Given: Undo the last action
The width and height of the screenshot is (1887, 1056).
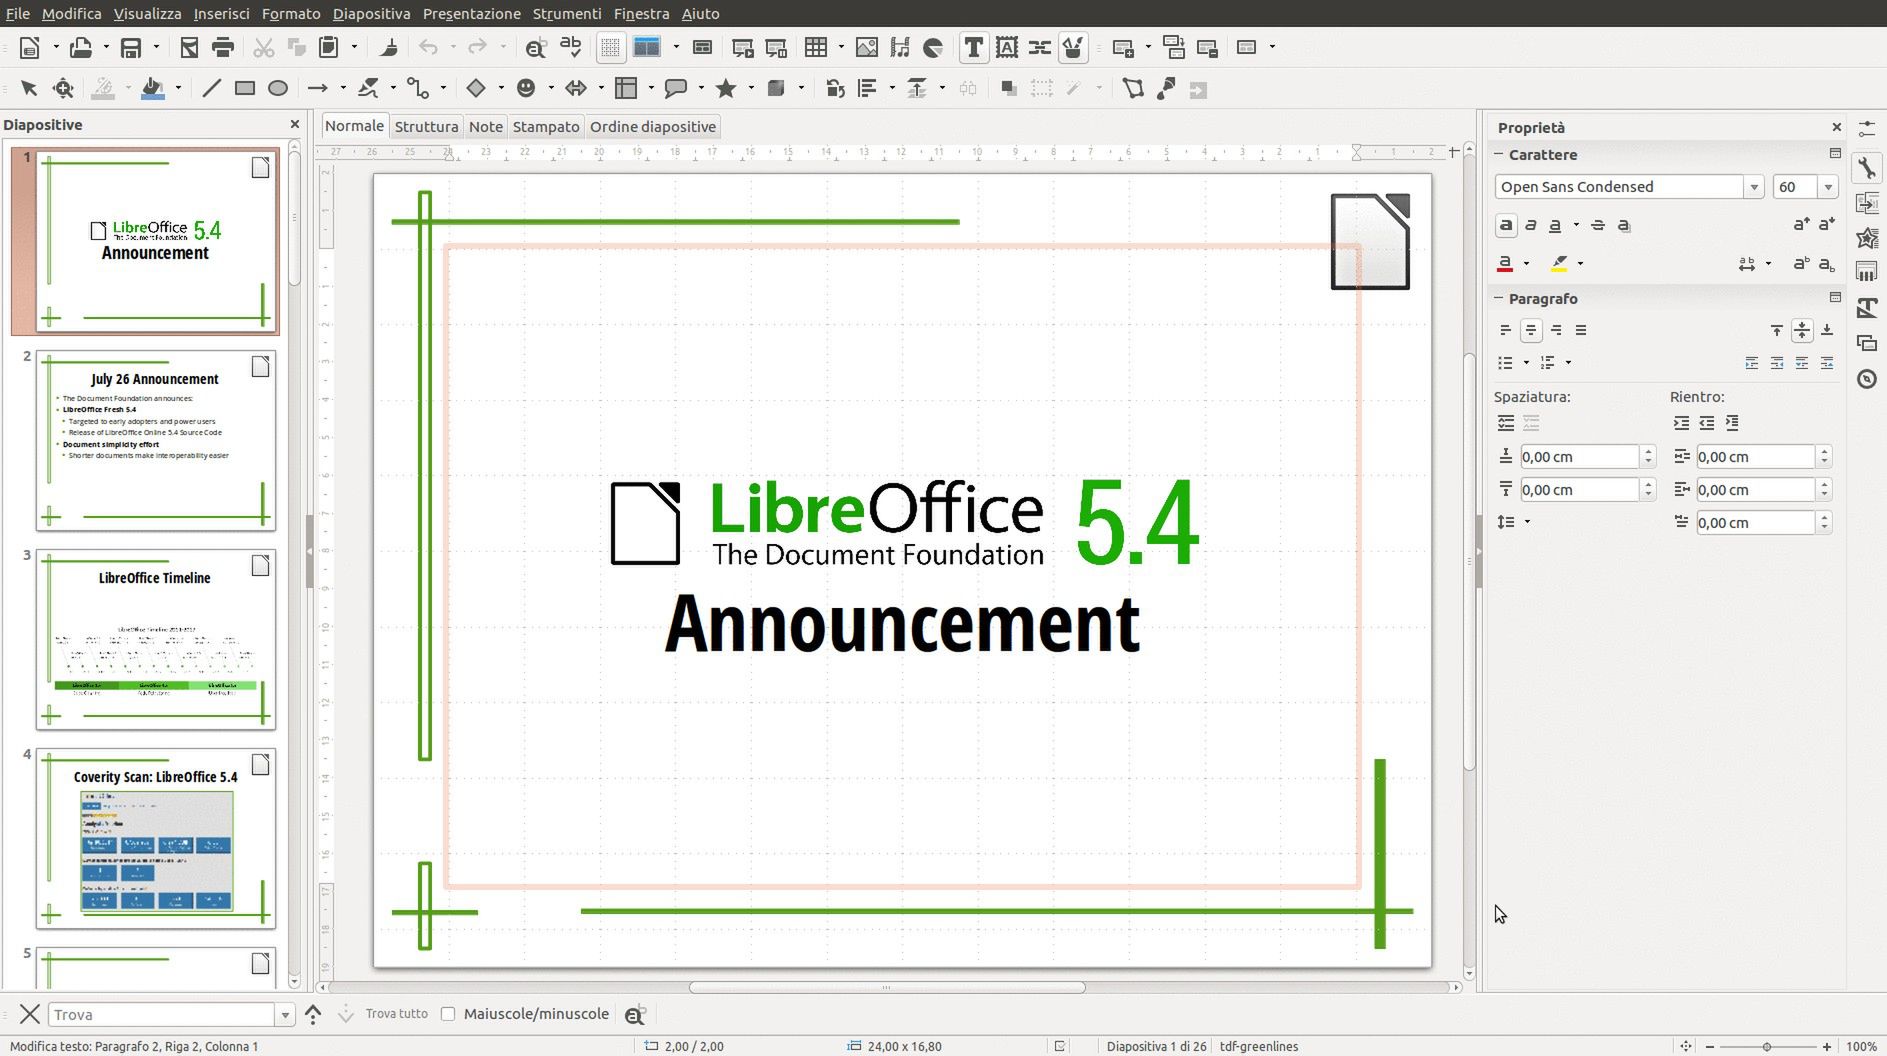Looking at the screenshot, I should [428, 47].
